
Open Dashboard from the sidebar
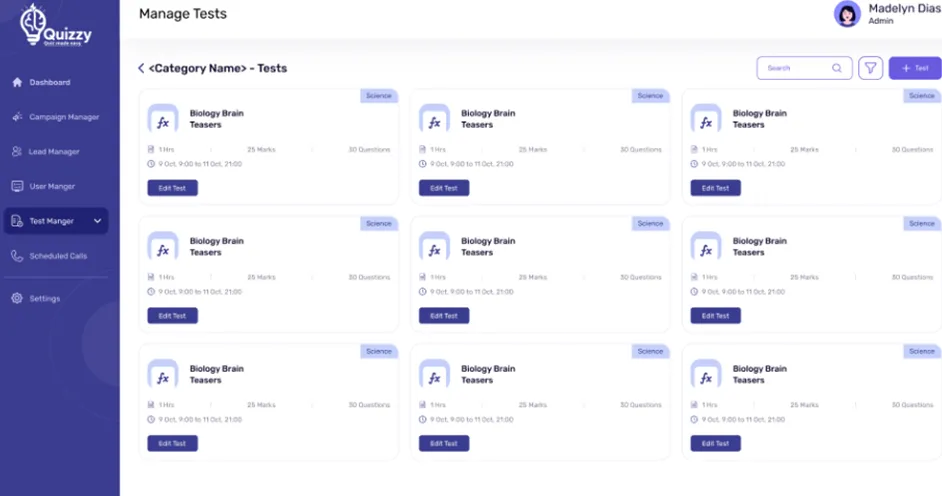point(50,82)
